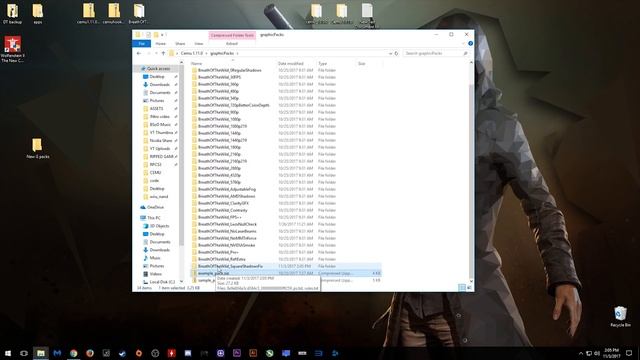640x360 pixels.
Task: Open pinned Desktop under Quick access
Action: point(157,77)
